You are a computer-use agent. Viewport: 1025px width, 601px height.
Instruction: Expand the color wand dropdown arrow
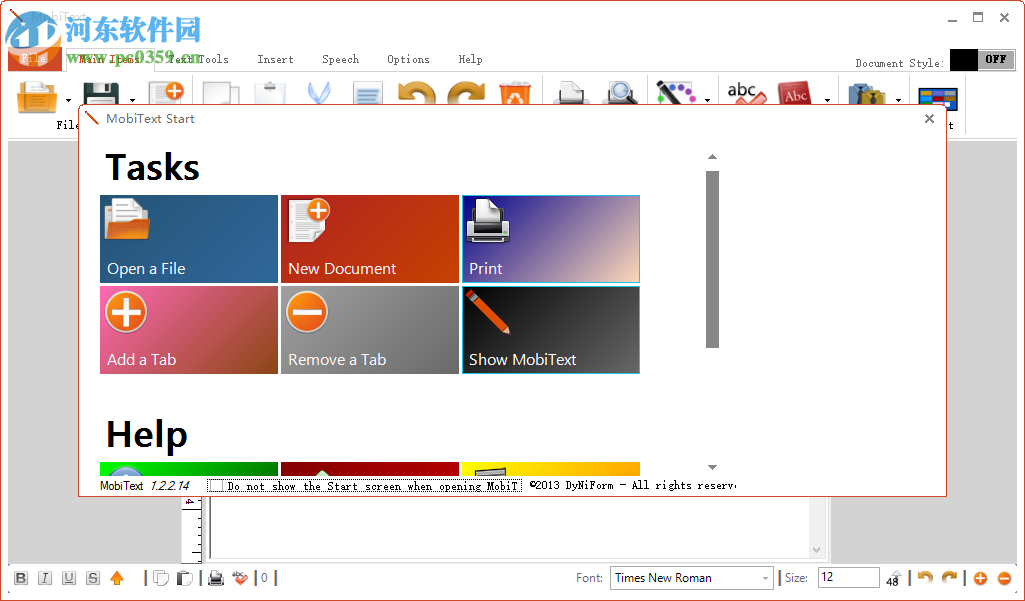click(707, 100)
